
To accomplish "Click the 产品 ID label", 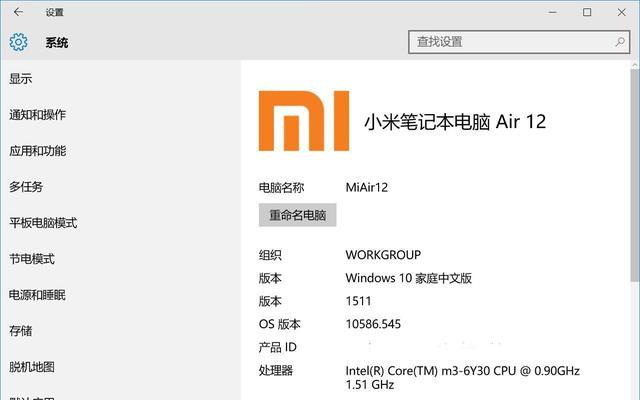I will coord(278,347).
